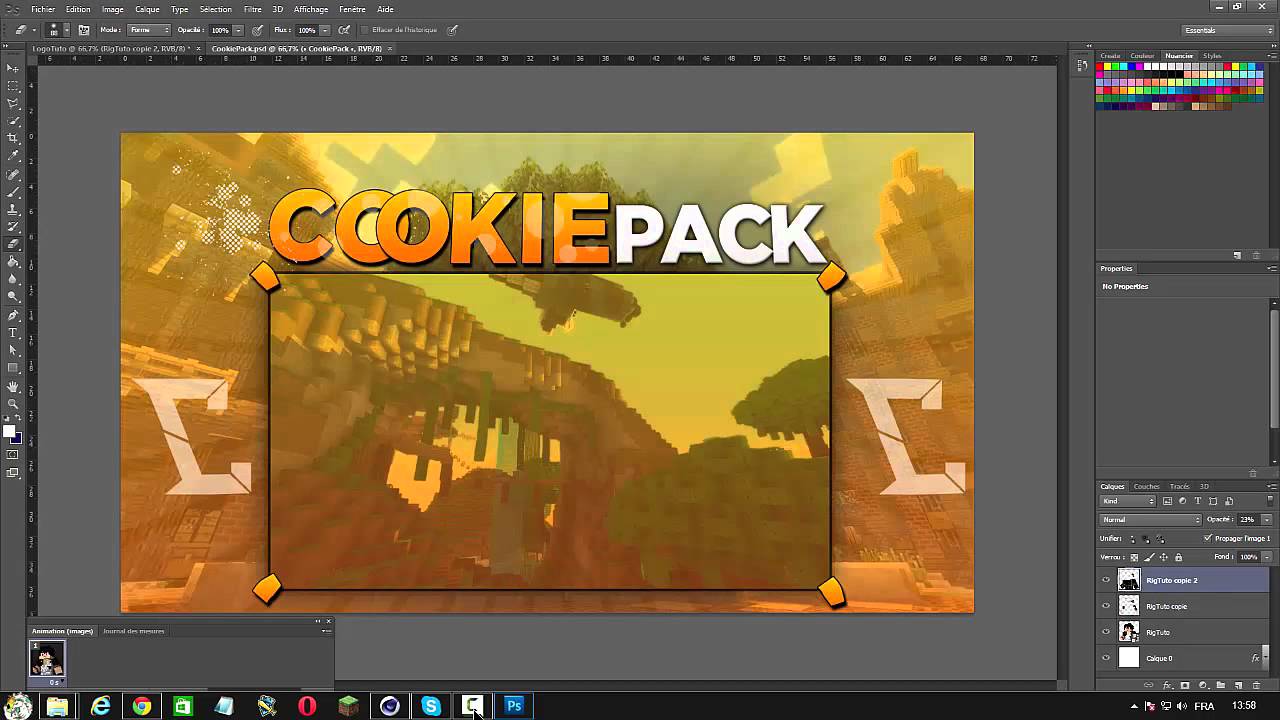
Task: Select the Rectangular Marquee tool
Action: [13, 86]
